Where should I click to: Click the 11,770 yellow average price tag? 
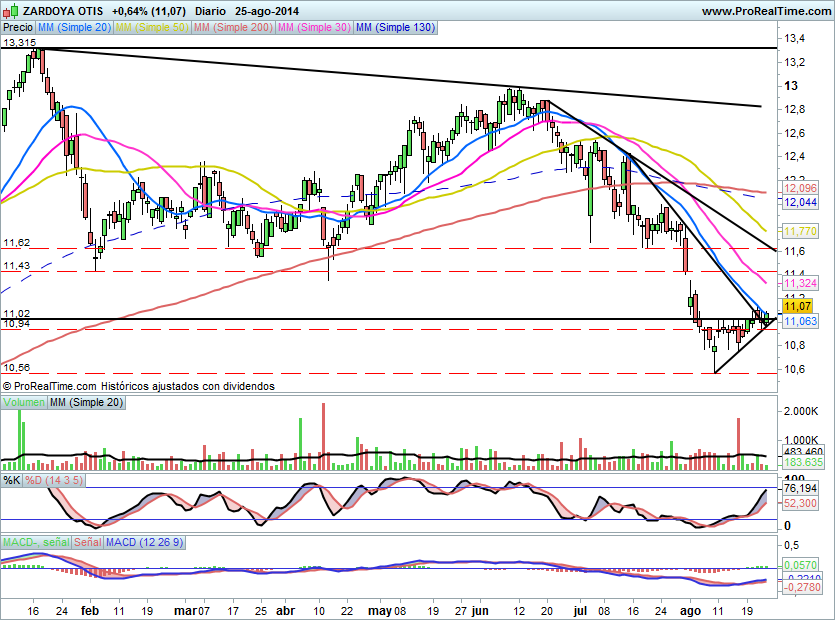pos(800,231)
